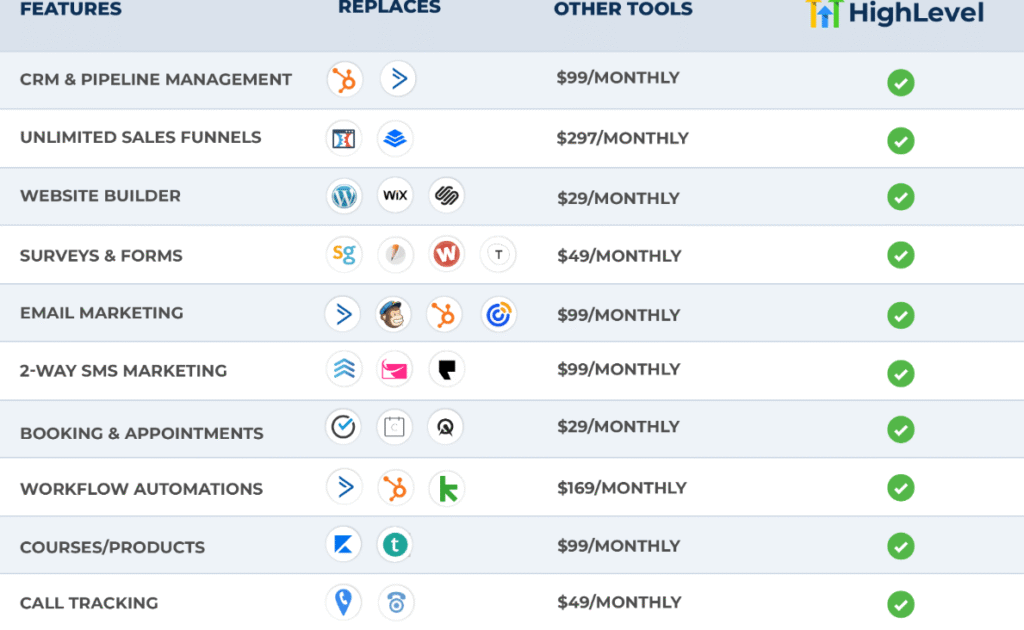
Task: Click the Kajabi icon in Courses row
Action: click(344, 545)
